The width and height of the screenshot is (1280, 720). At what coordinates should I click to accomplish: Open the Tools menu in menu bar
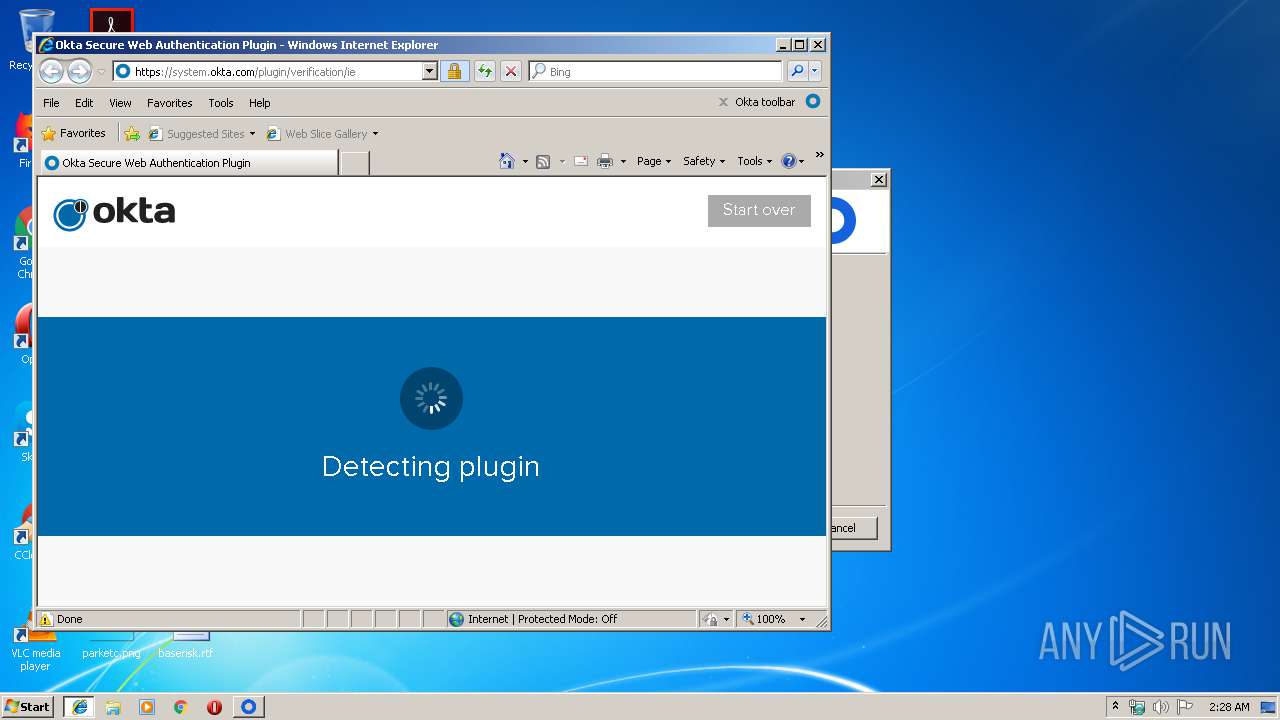(x=221, y=103)
